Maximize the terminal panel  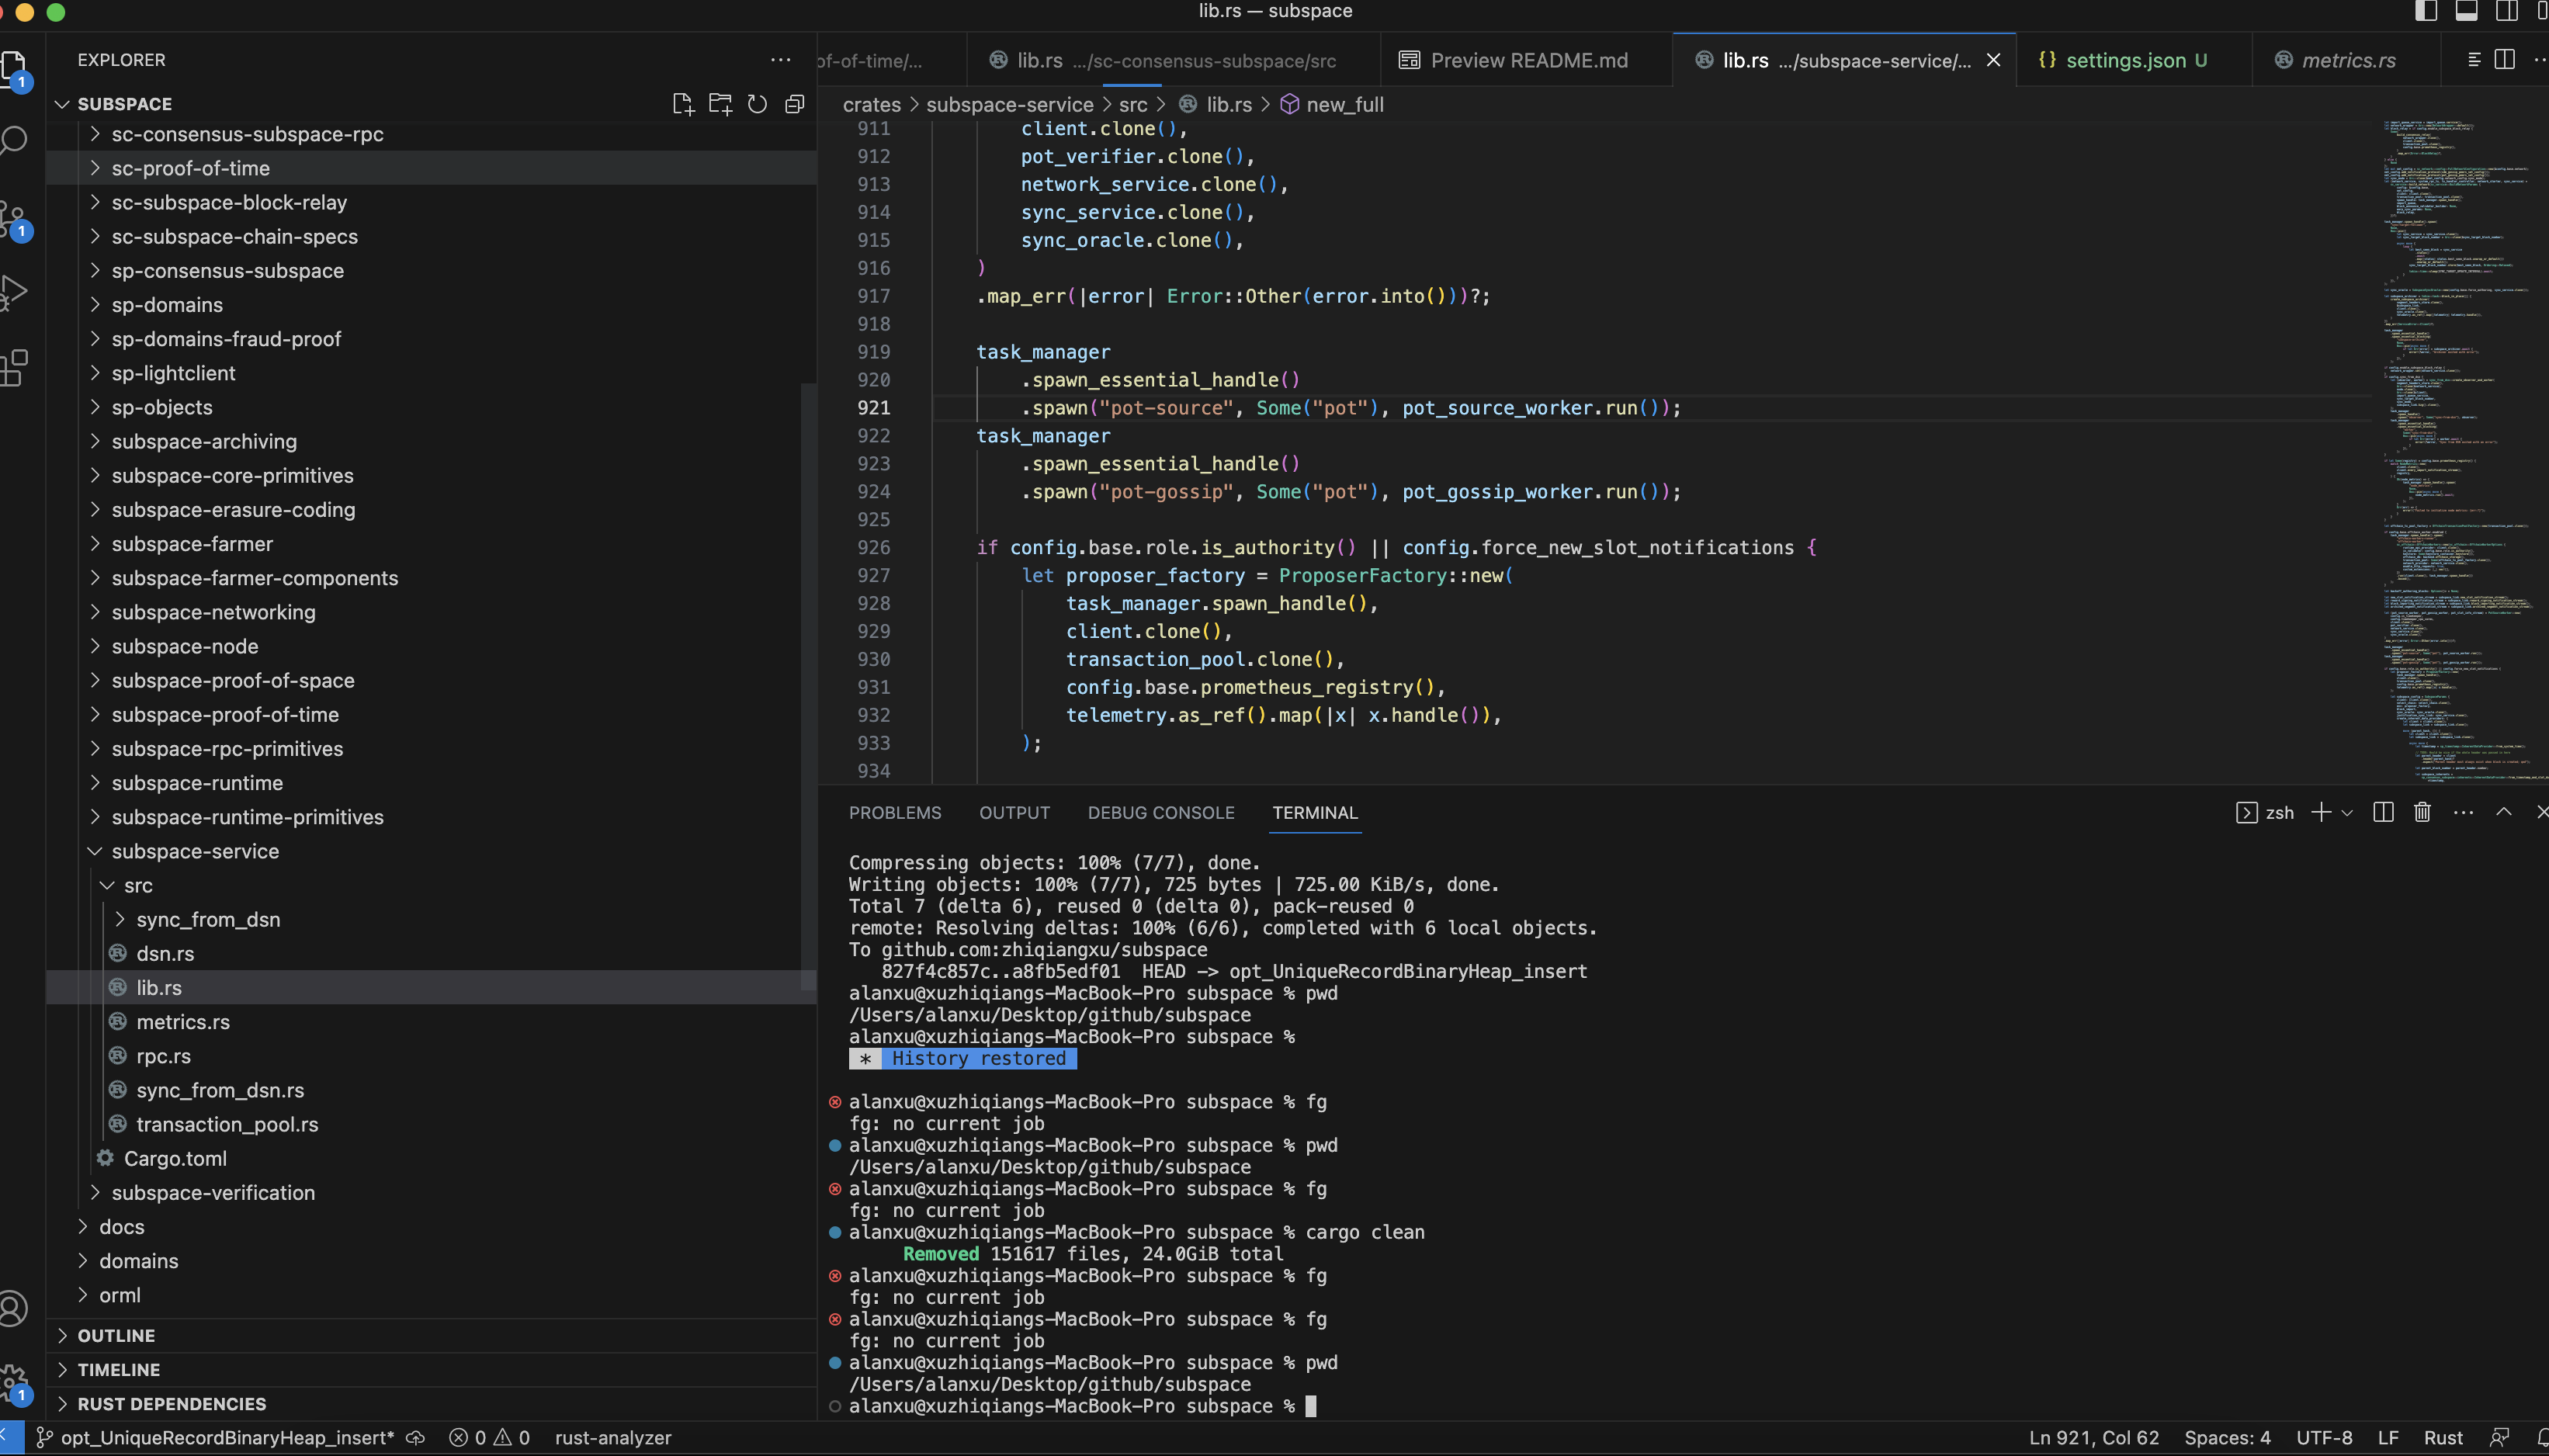point(2504,812)
